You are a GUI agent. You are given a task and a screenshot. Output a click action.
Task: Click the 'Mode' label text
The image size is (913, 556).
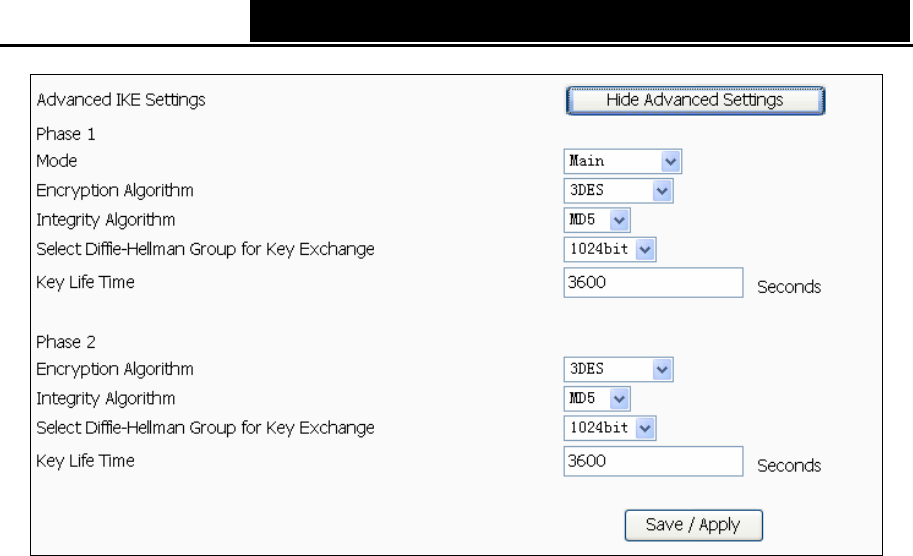point(56,161)
